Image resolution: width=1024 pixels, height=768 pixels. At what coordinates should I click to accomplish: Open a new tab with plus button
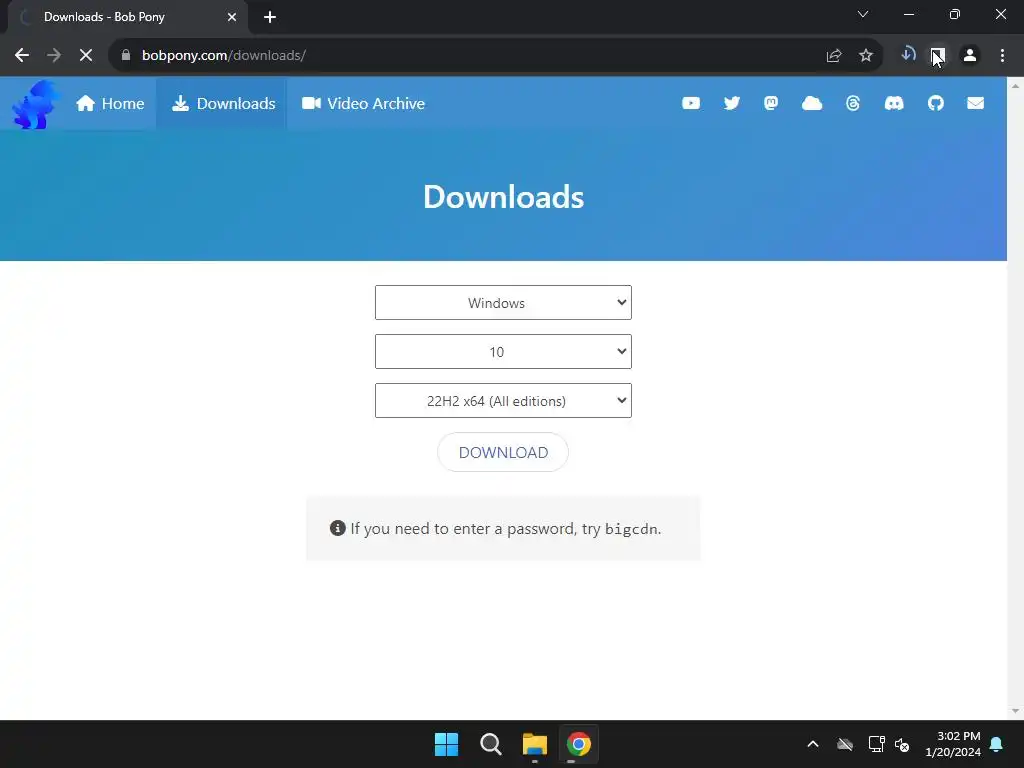pyautogui.click(x=270, y=17)
